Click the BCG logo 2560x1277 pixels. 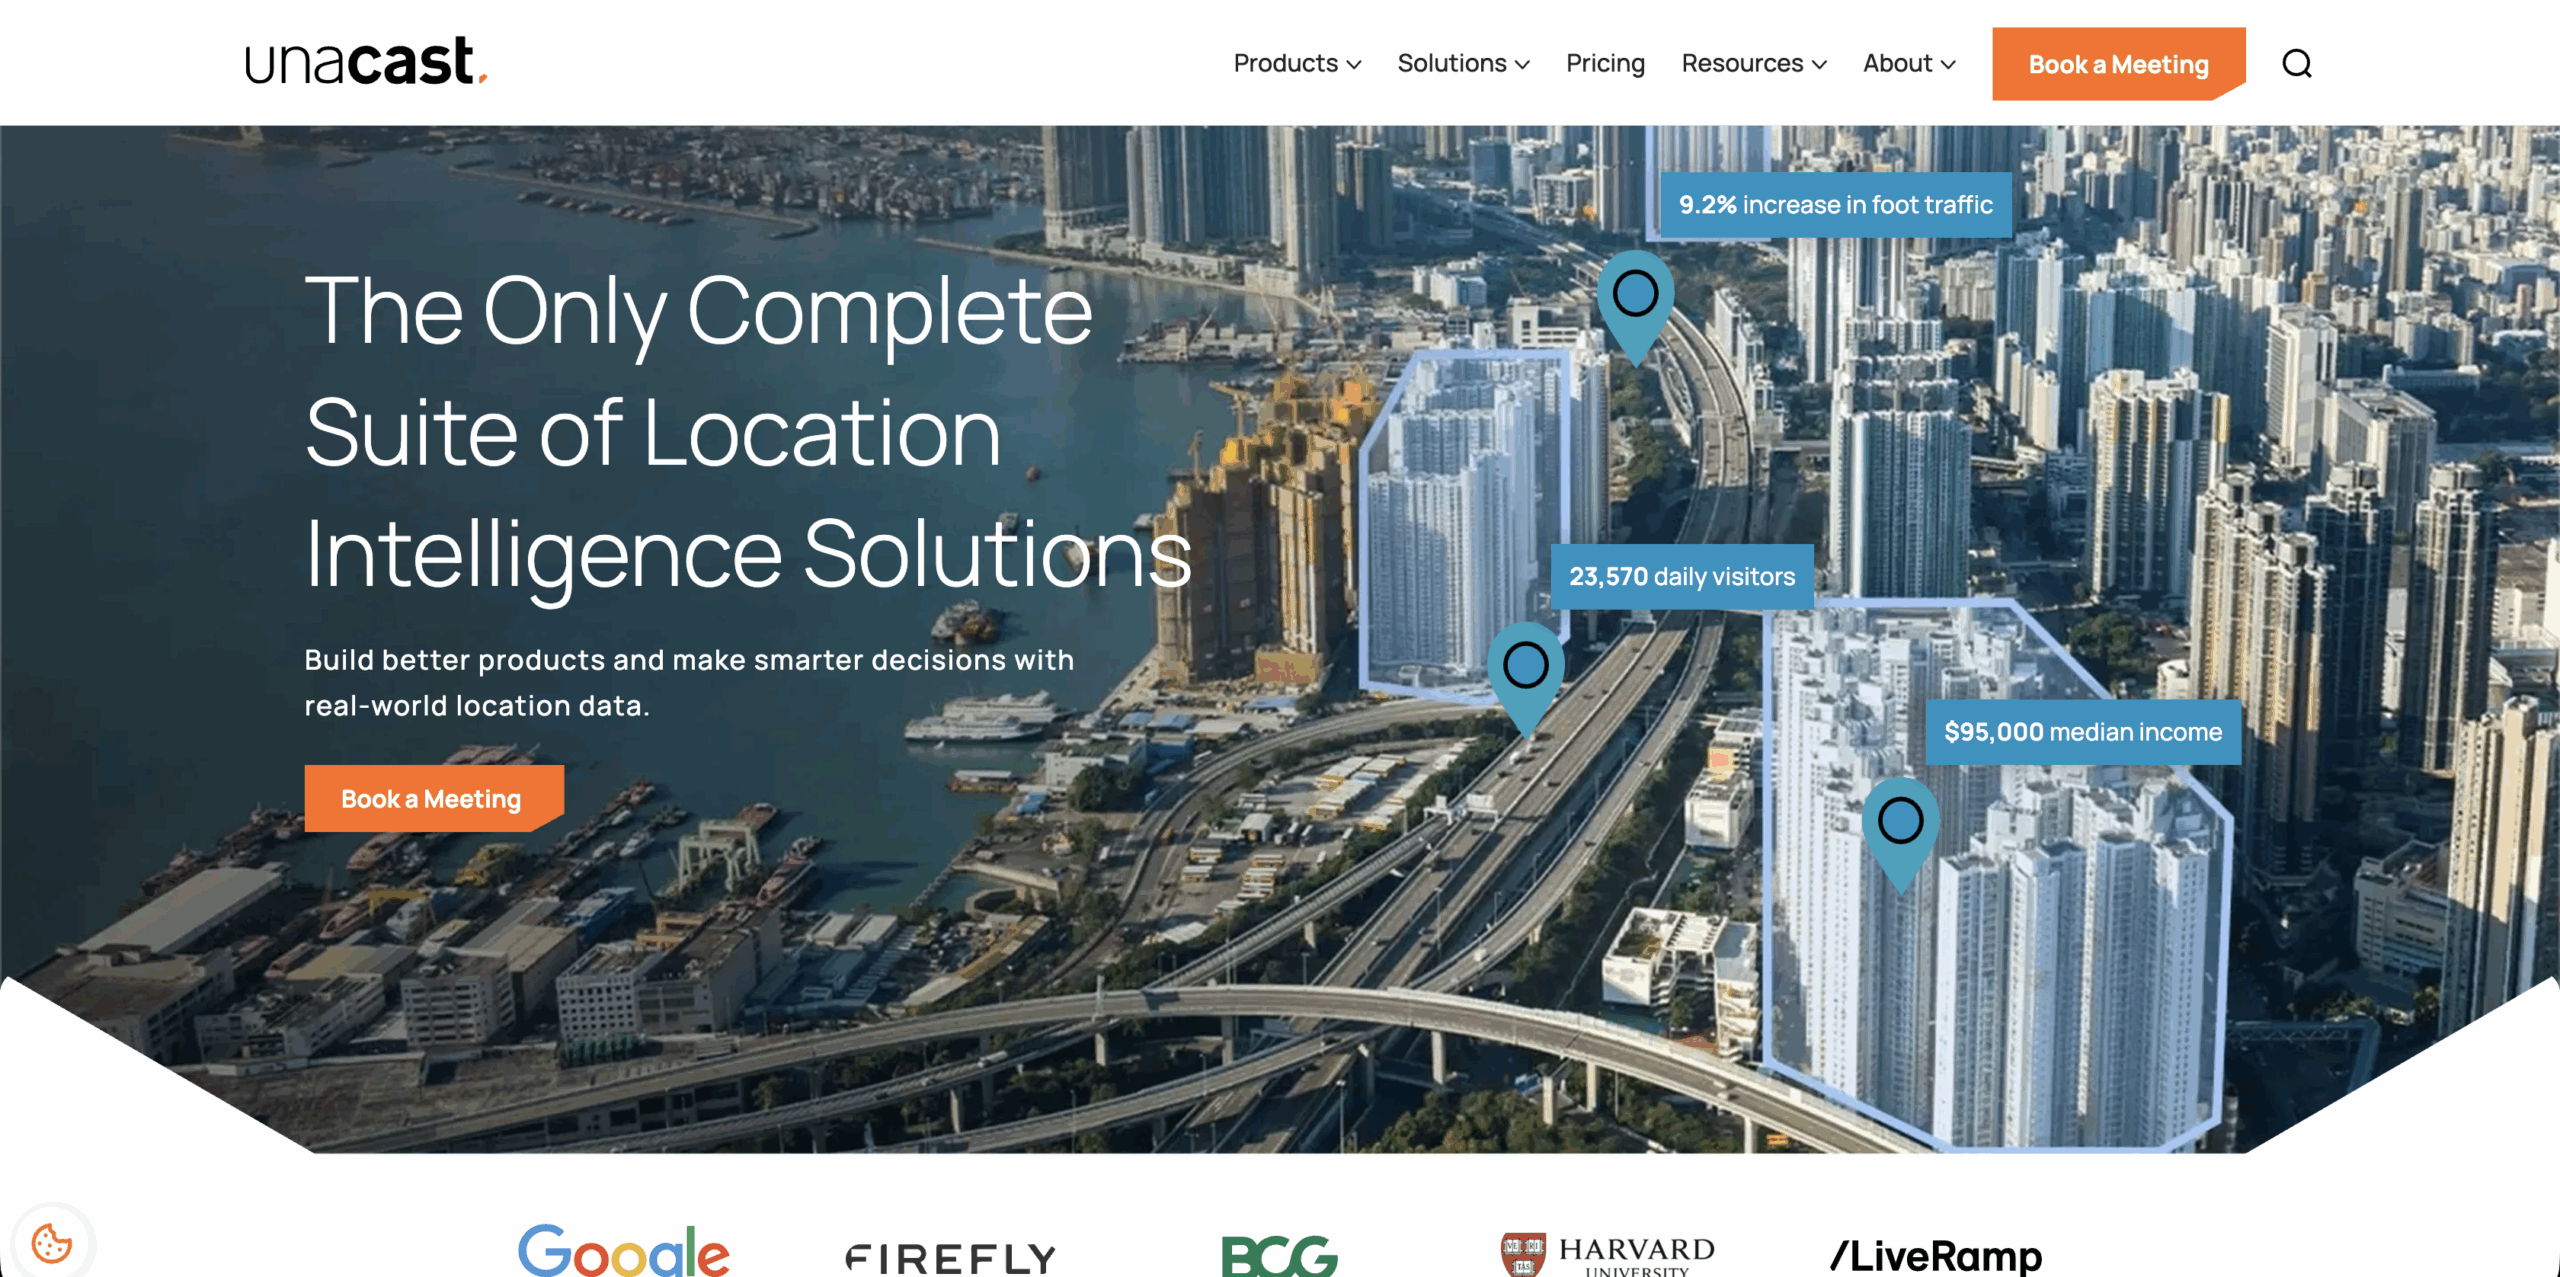(1279, 1255)
